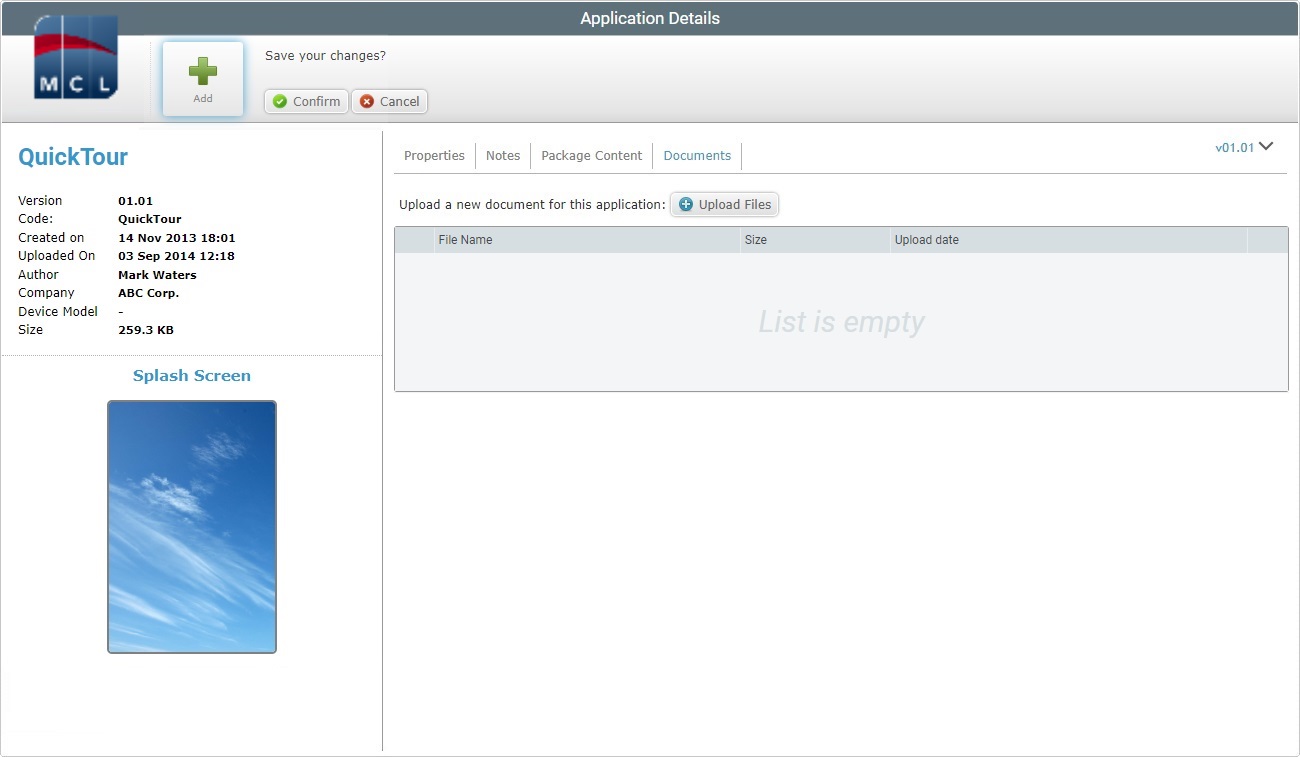Switch to the Properties tab
Viewport: 1300px width, 757px height.
434,155
